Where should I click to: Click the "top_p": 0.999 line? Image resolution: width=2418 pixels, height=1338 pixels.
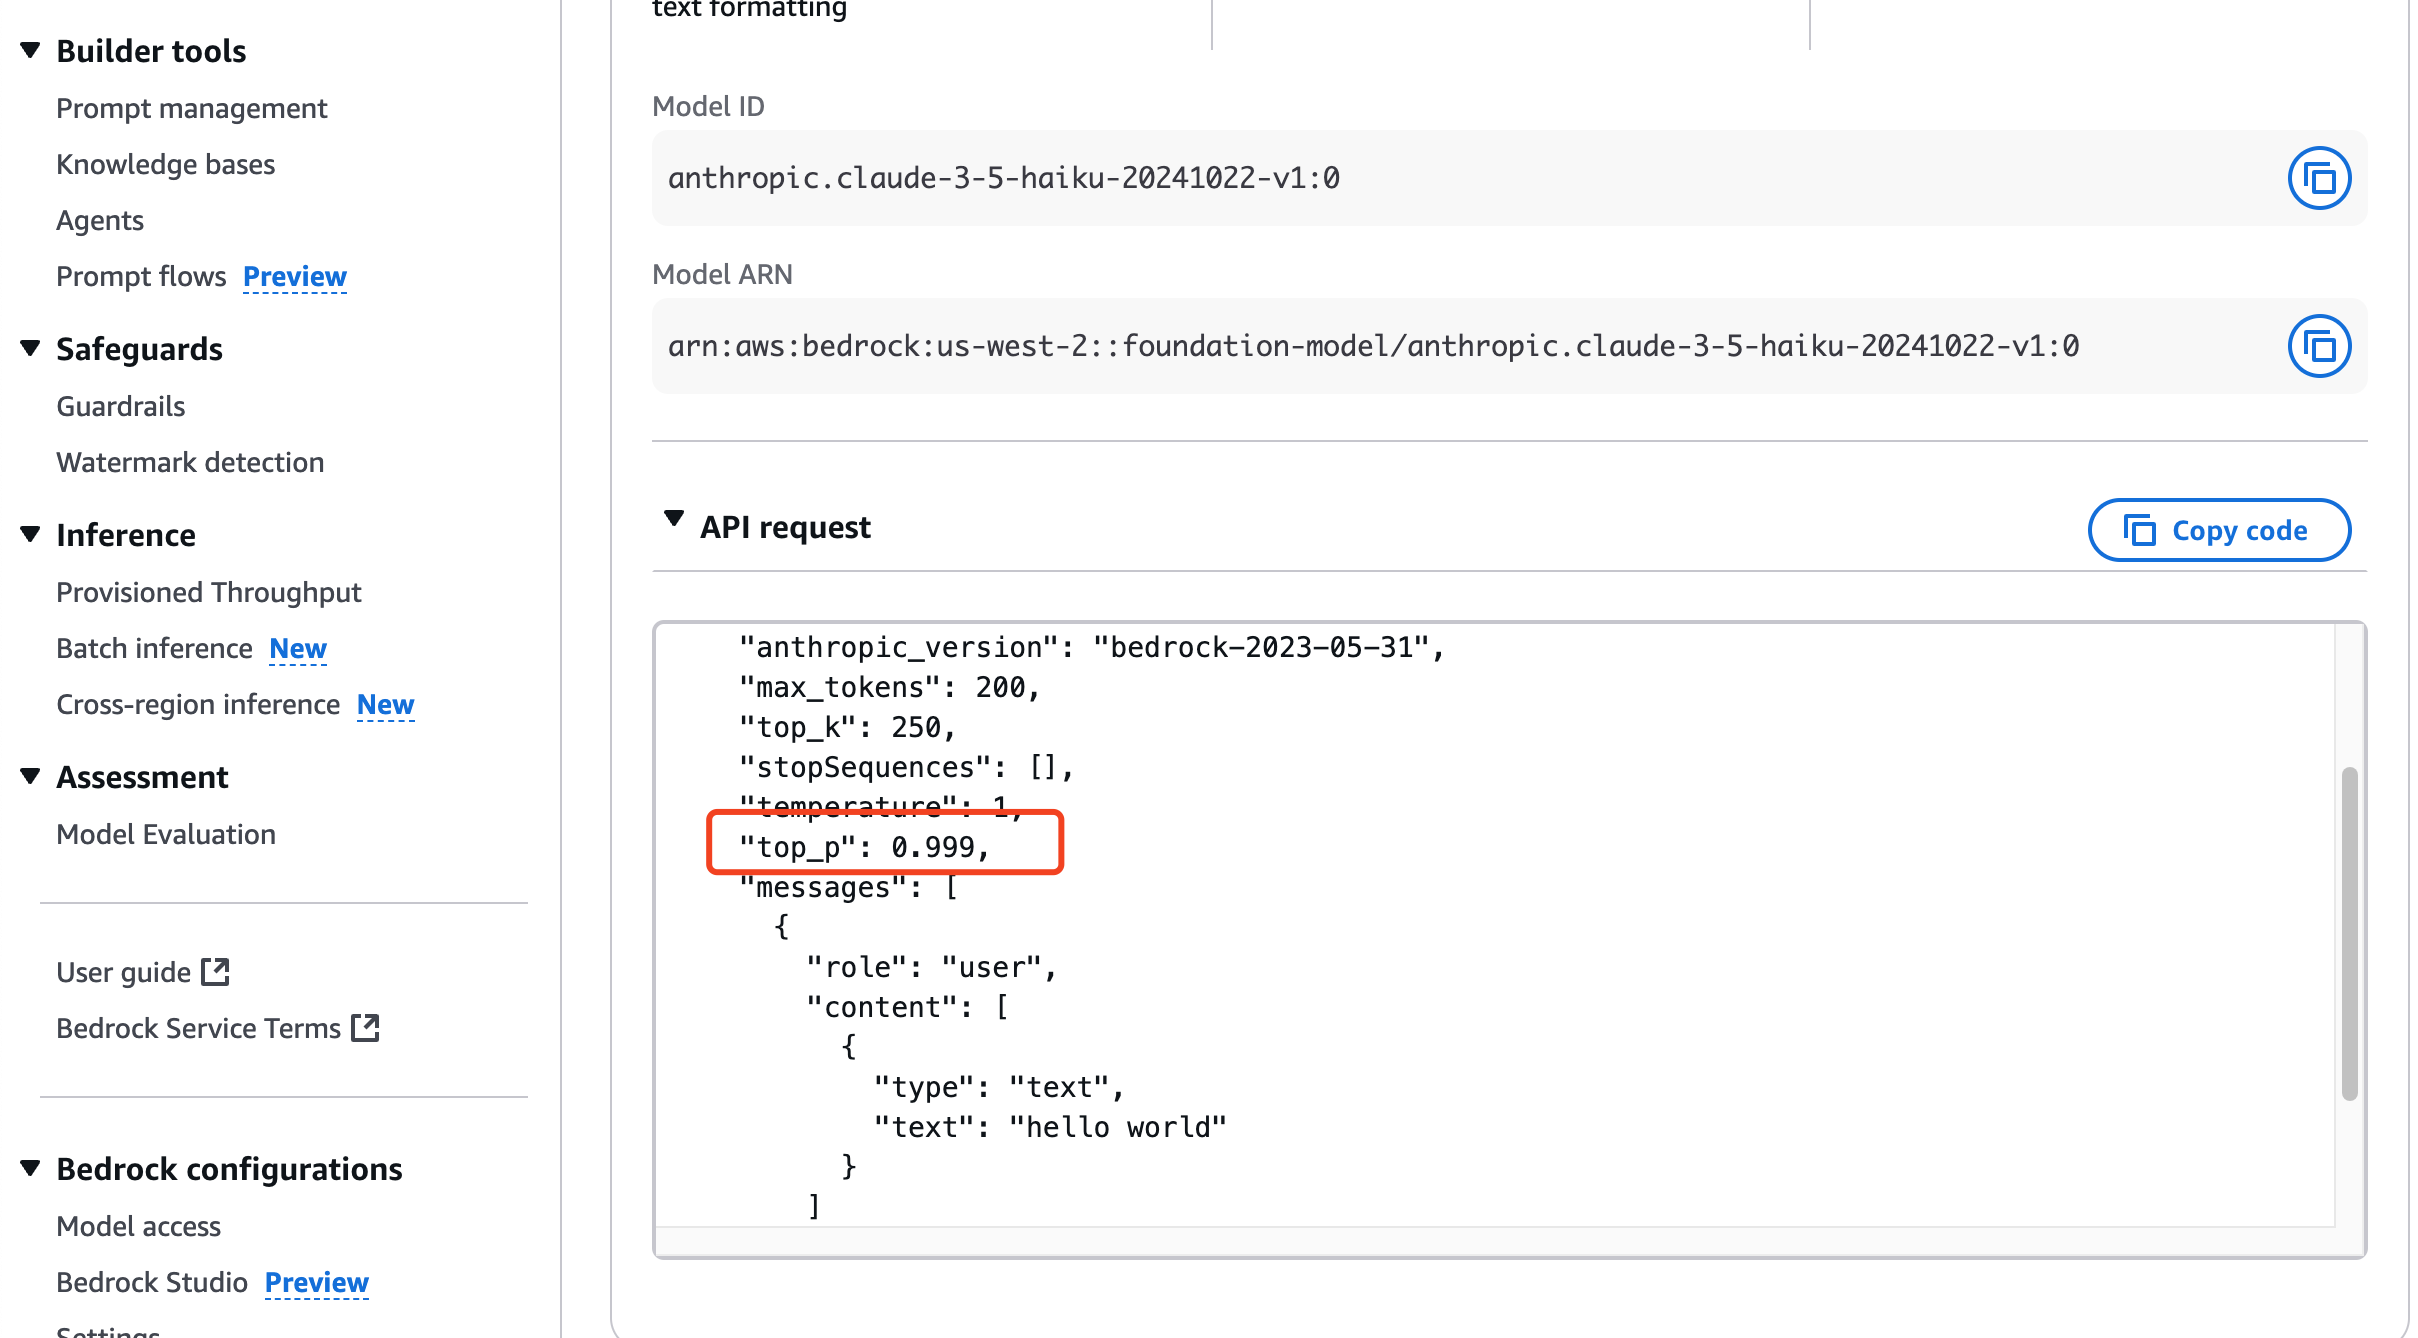point(865,847)
